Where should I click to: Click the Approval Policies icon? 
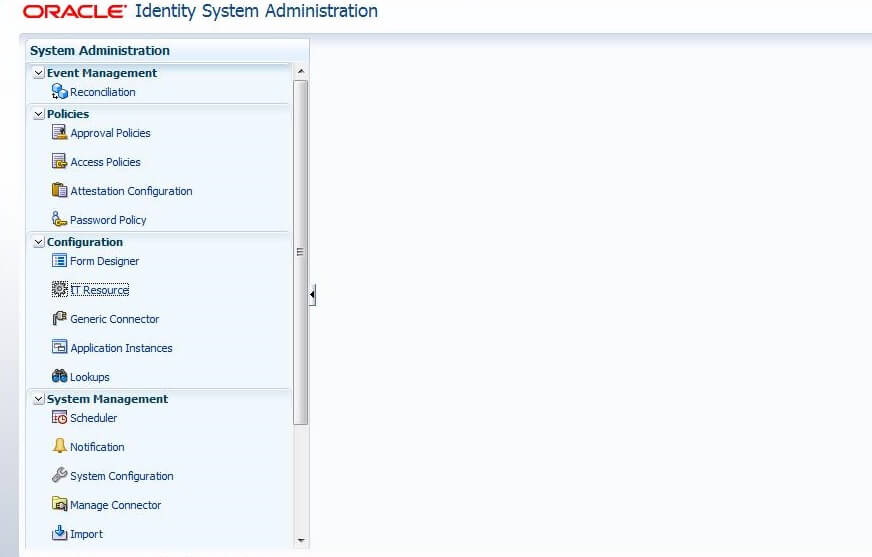(59, 133)
